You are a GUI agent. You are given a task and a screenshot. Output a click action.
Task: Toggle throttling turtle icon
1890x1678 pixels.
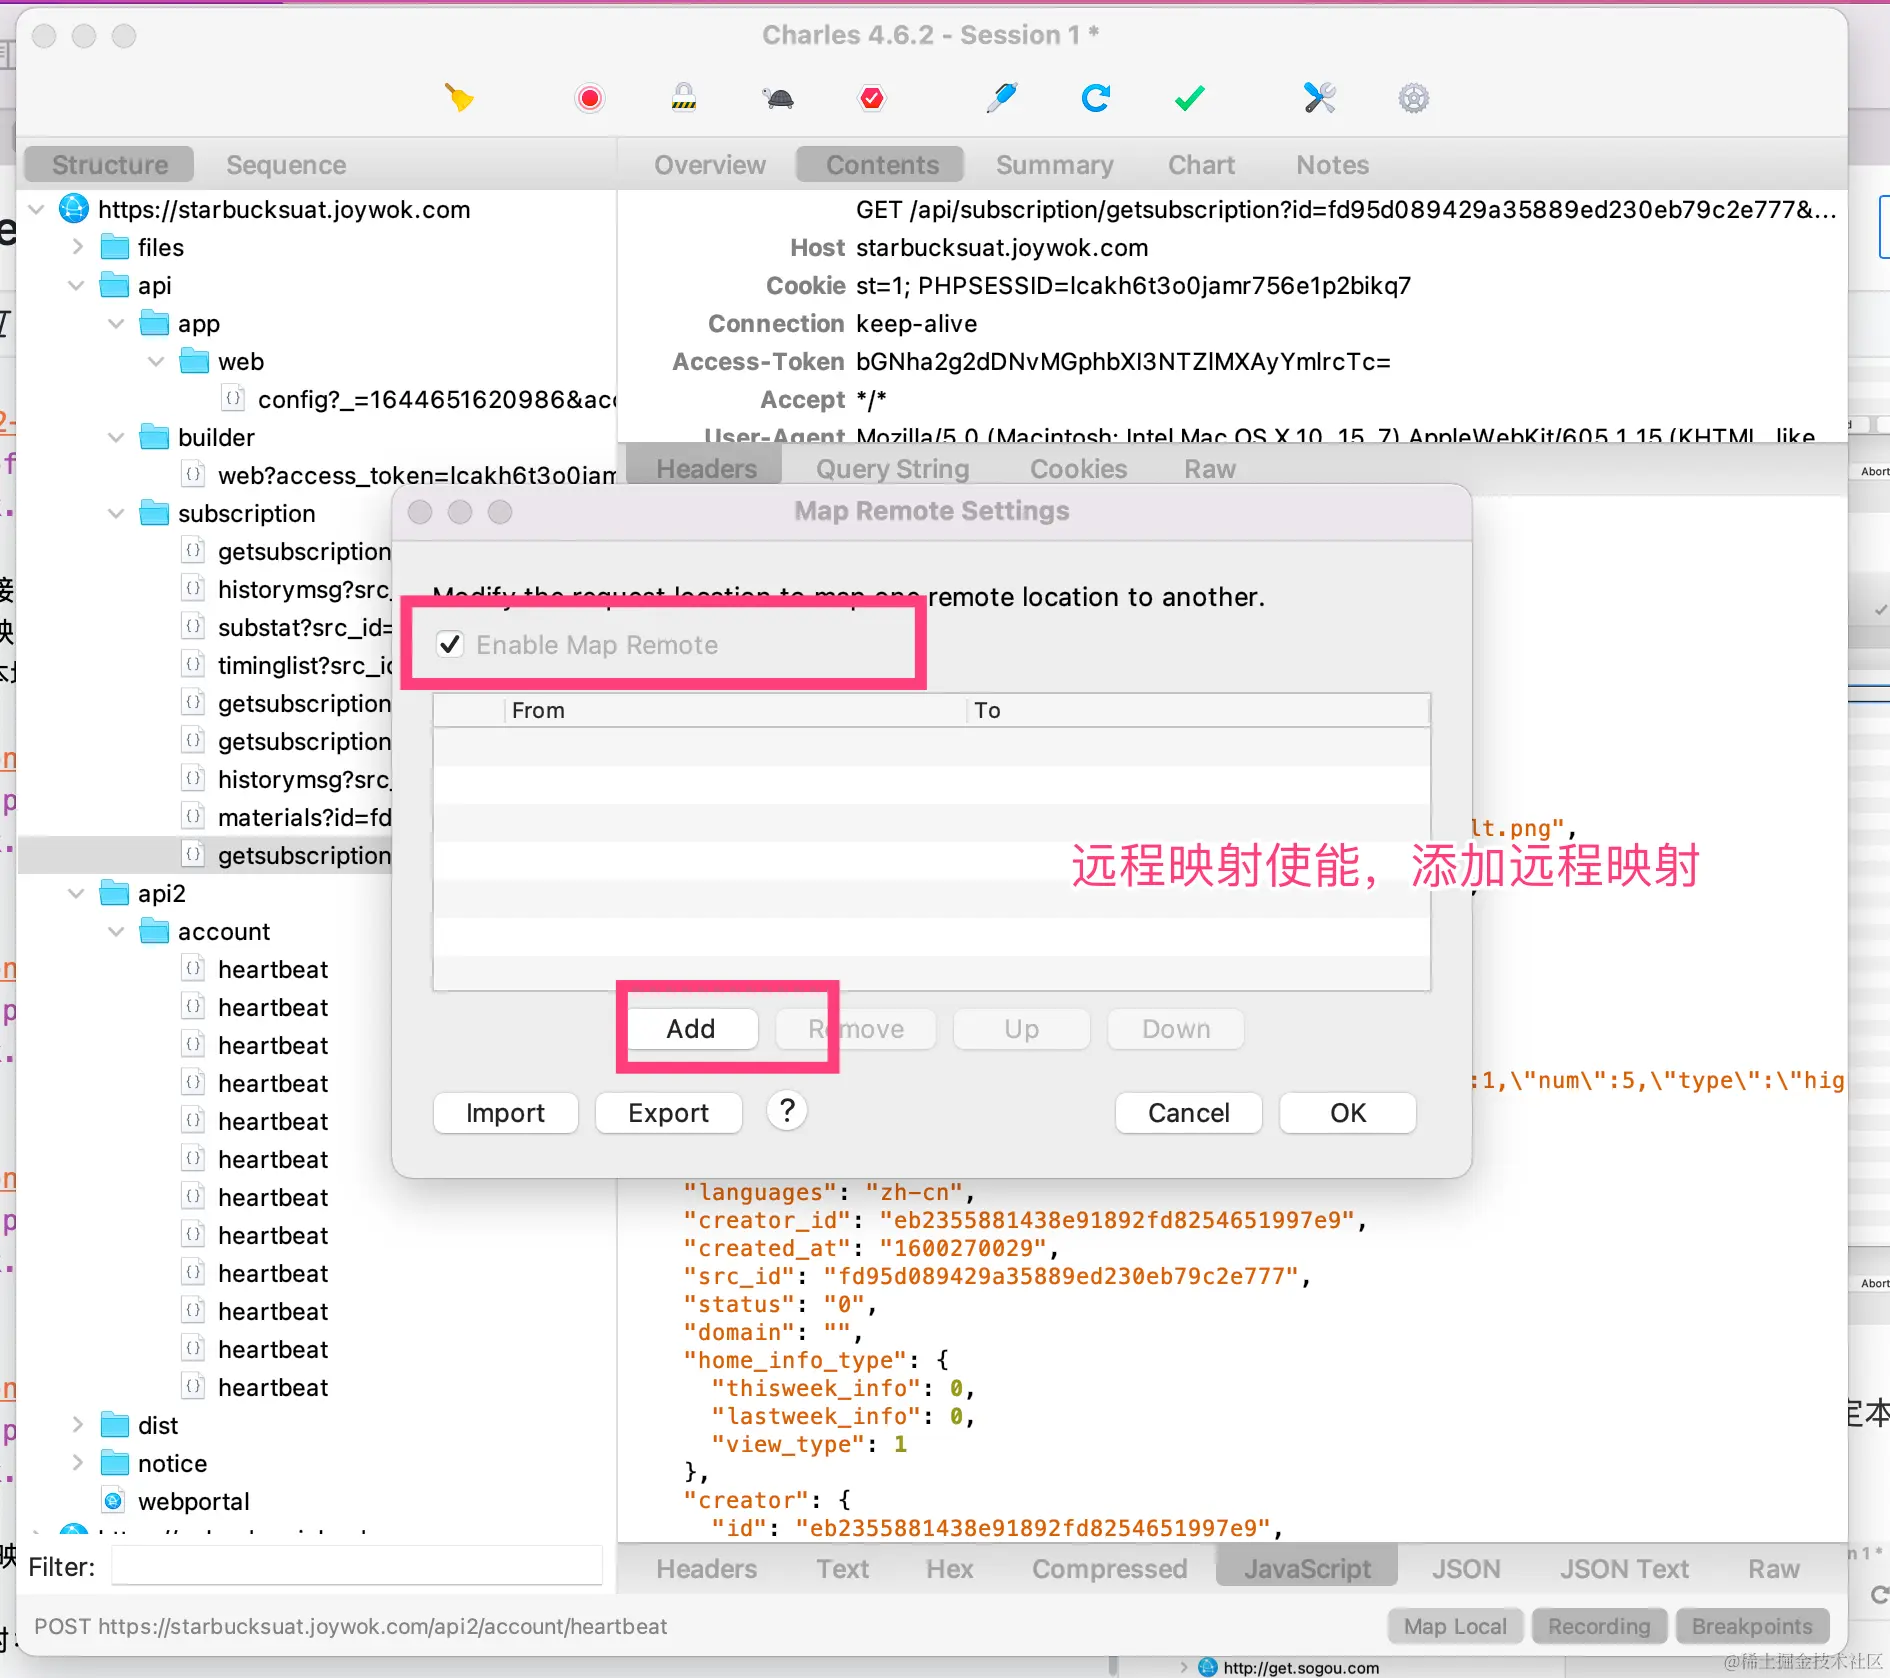[778, 98]
